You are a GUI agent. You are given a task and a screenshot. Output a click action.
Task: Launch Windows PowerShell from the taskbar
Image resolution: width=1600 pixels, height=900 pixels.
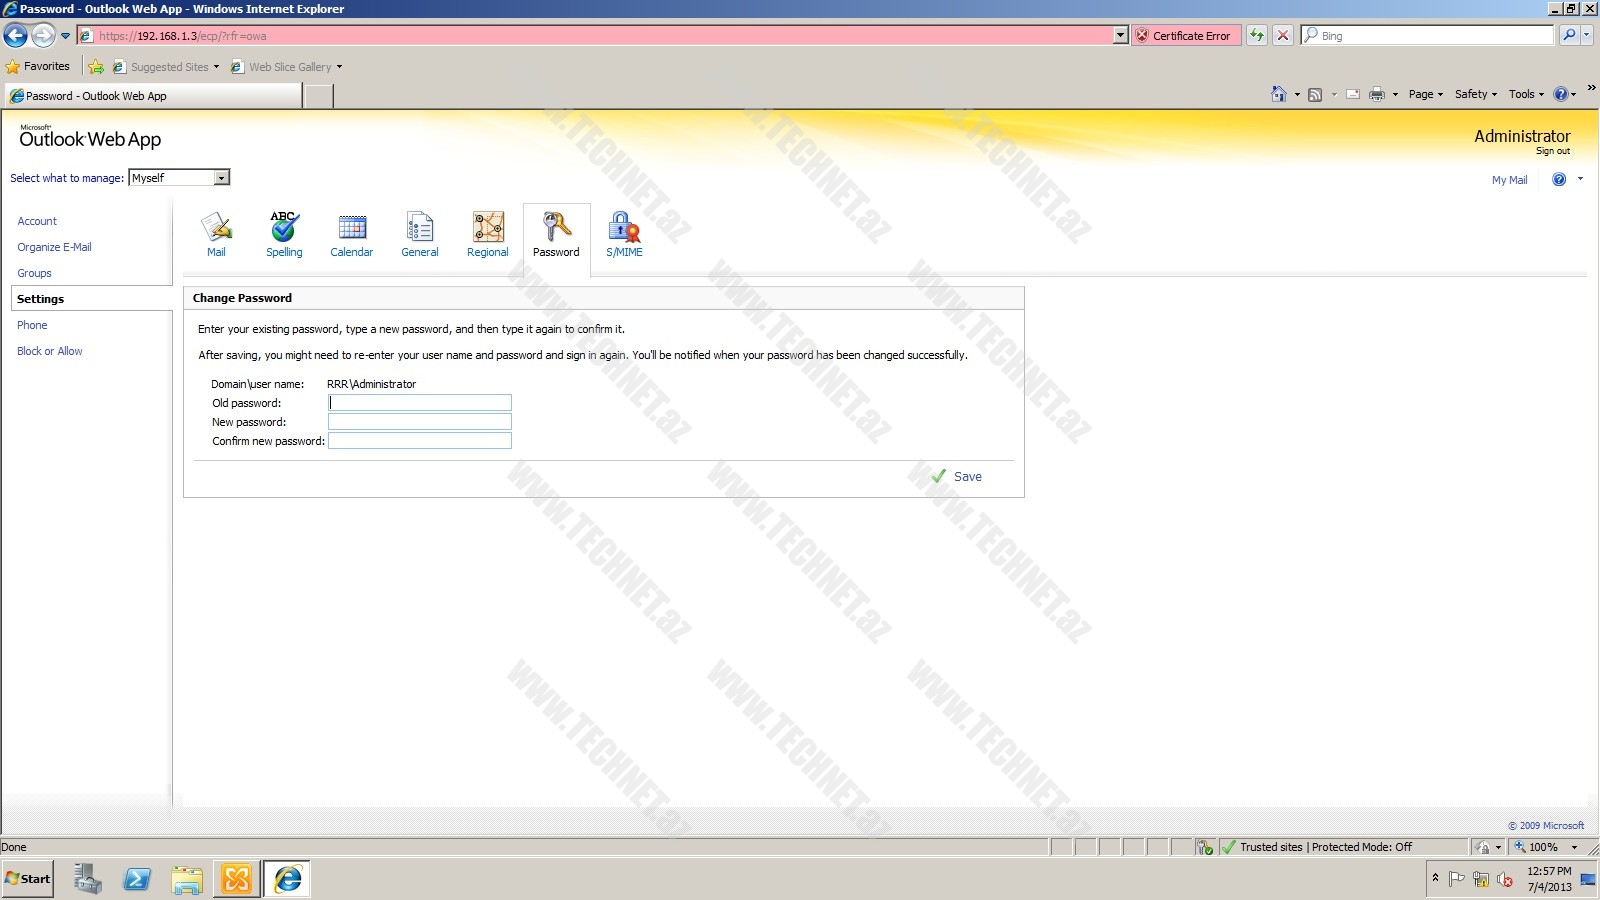pos(137,879)
